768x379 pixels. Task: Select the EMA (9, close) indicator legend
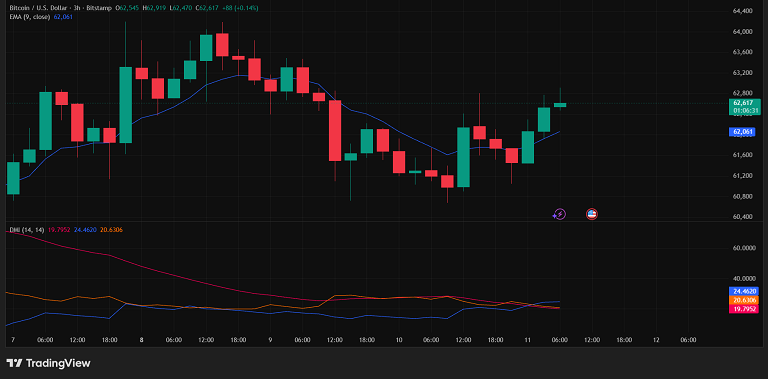[29, 17]
